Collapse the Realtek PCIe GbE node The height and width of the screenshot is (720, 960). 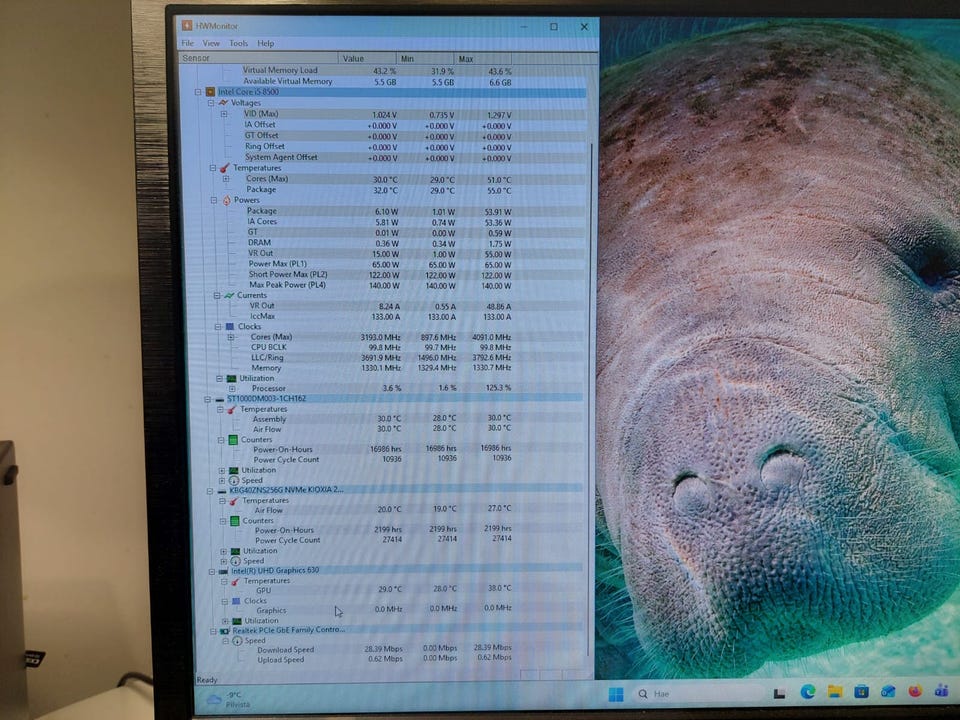pos(213,631)
